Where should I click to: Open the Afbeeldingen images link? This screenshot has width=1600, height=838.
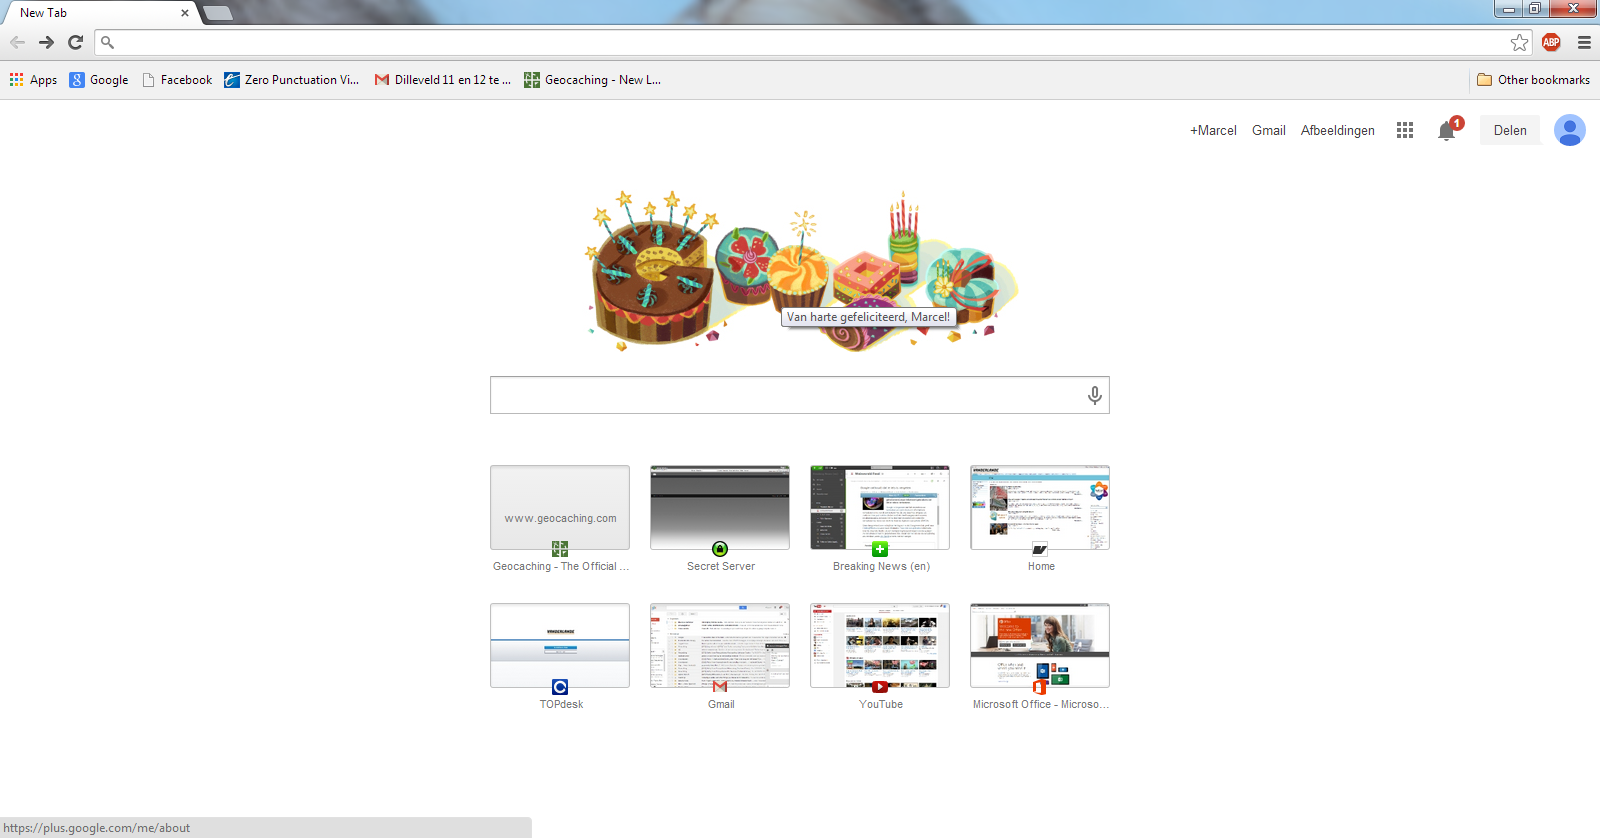1337,130
